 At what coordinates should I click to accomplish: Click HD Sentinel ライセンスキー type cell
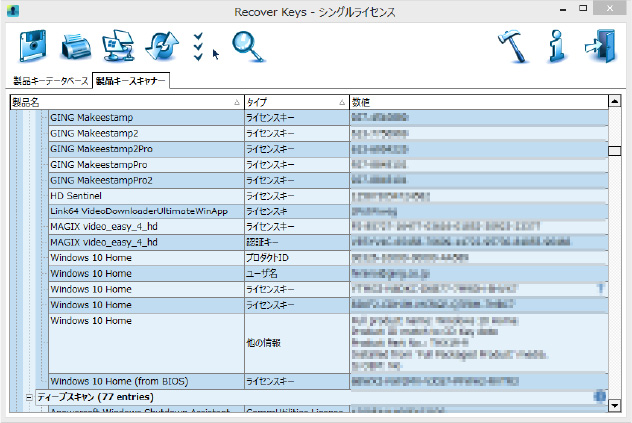297,196
